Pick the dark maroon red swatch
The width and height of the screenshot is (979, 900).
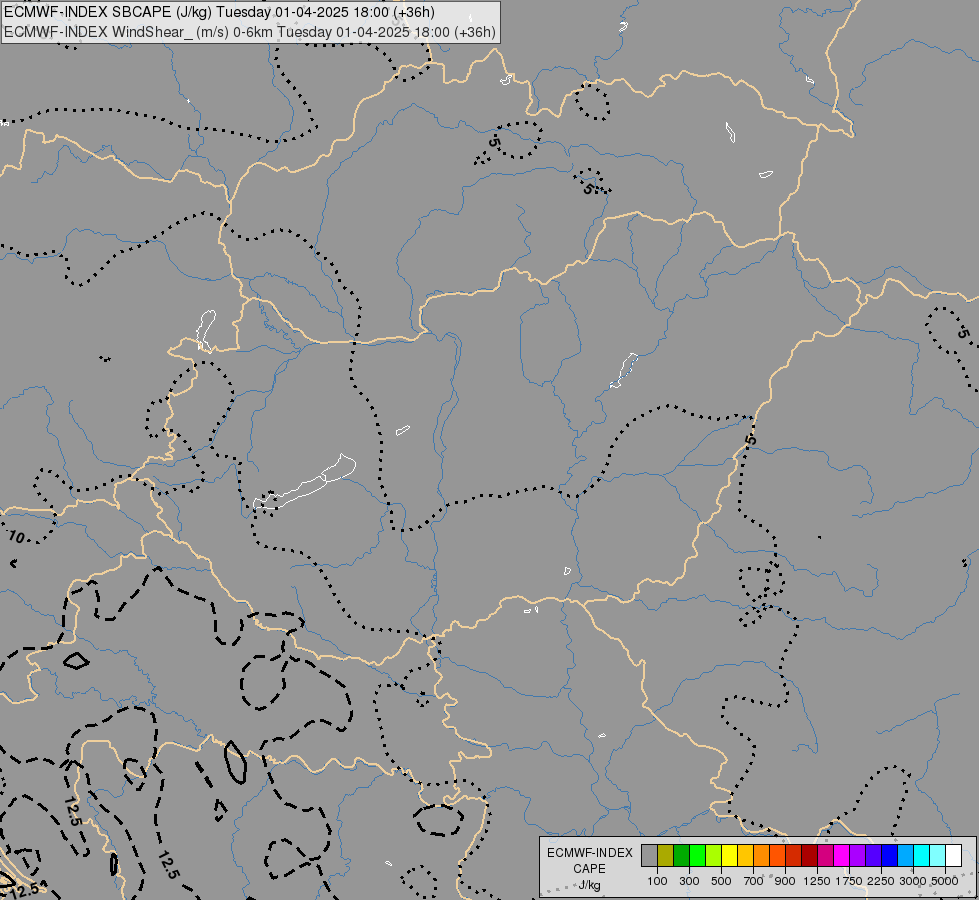(x=809, y=856)
